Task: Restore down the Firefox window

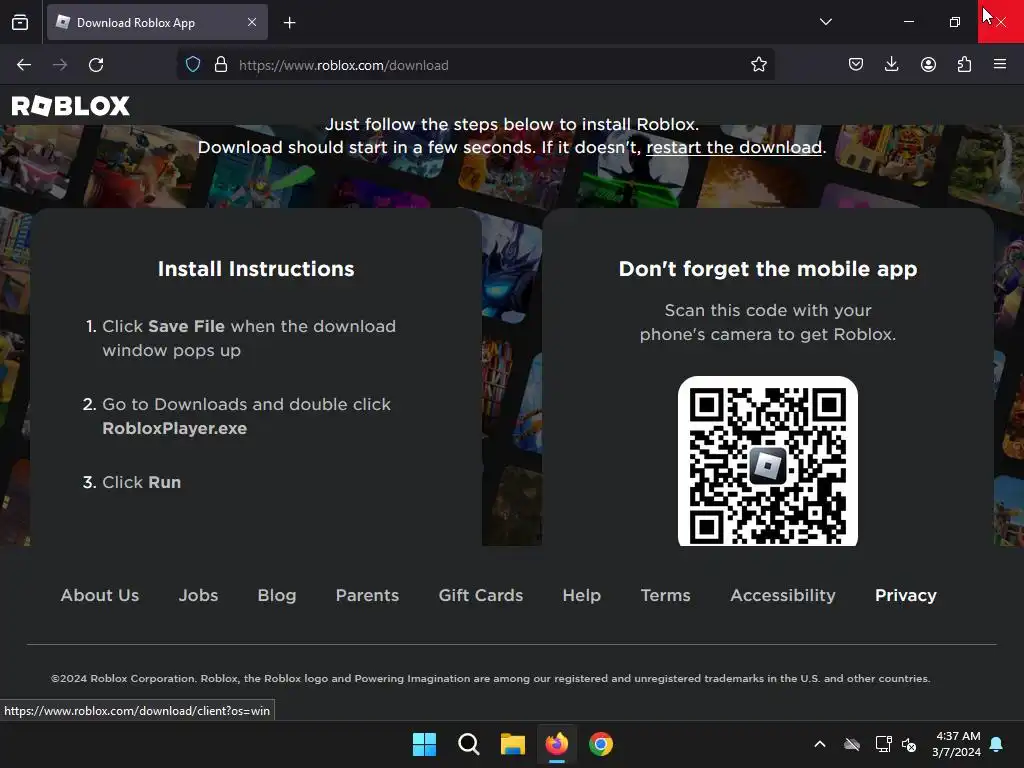Action: click(x=954, y=22)
